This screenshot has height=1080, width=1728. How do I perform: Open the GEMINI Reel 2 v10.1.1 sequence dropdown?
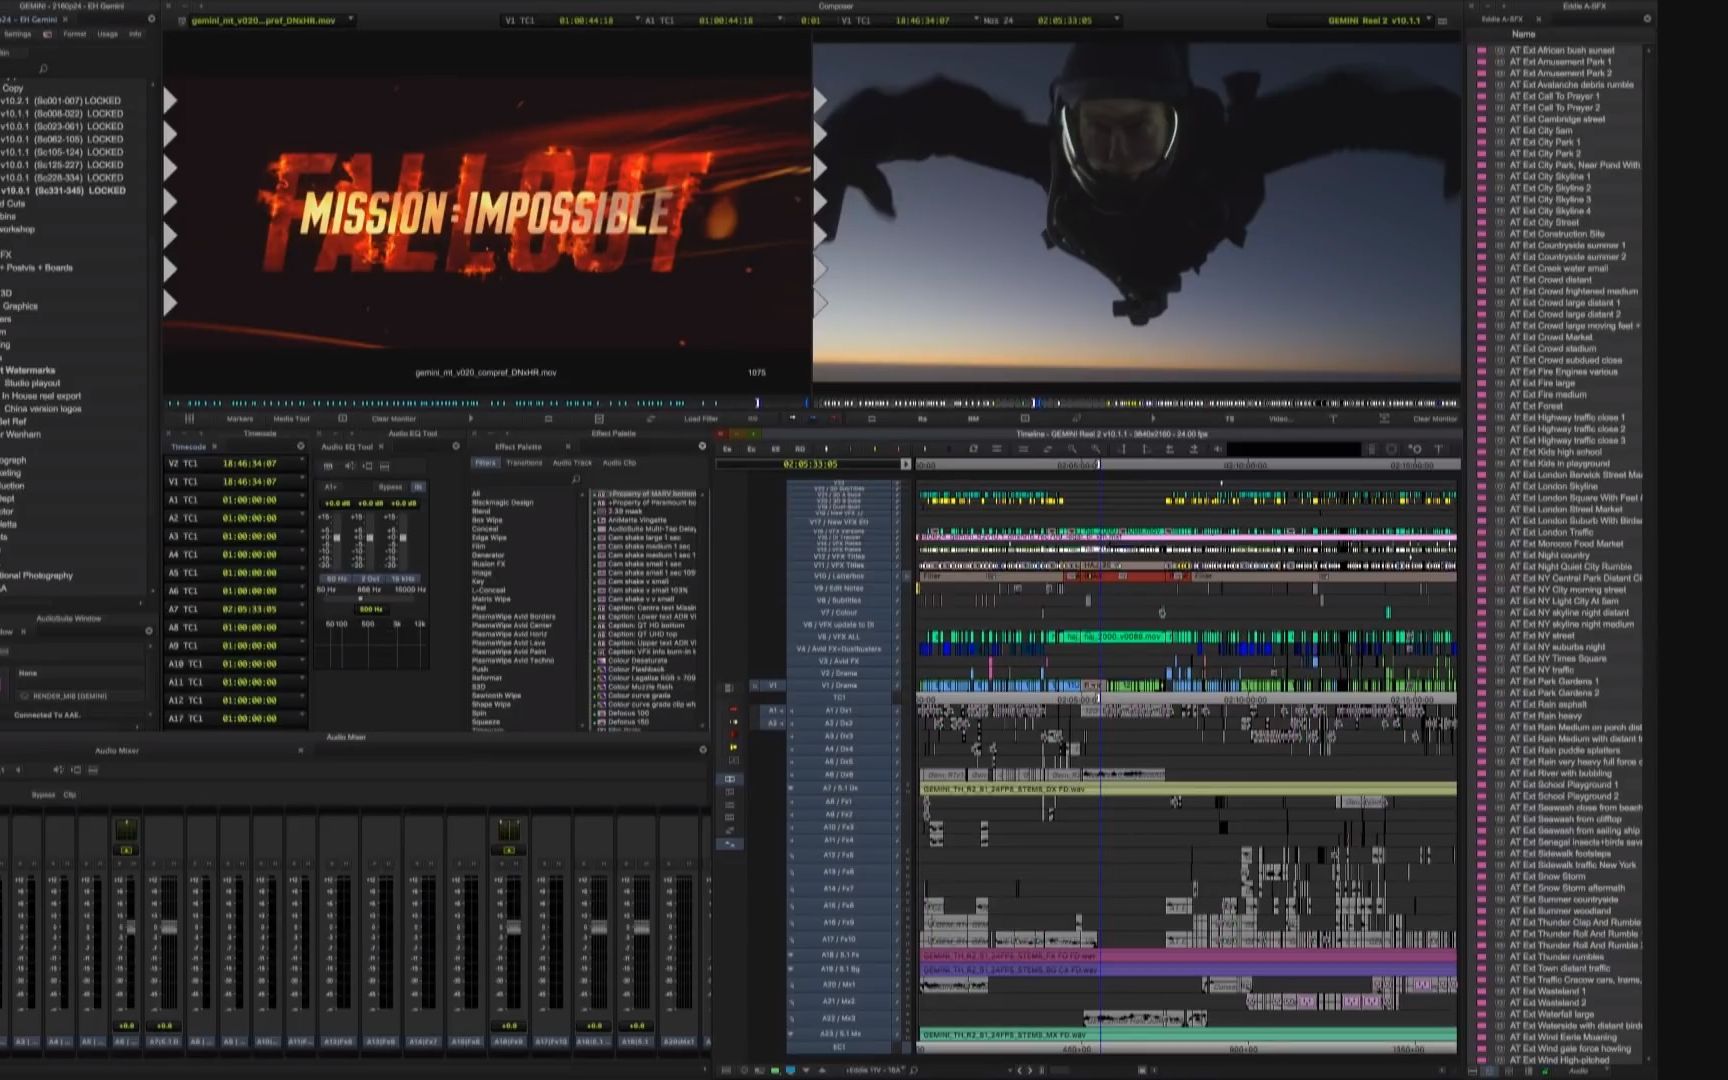click(1429, 20)
